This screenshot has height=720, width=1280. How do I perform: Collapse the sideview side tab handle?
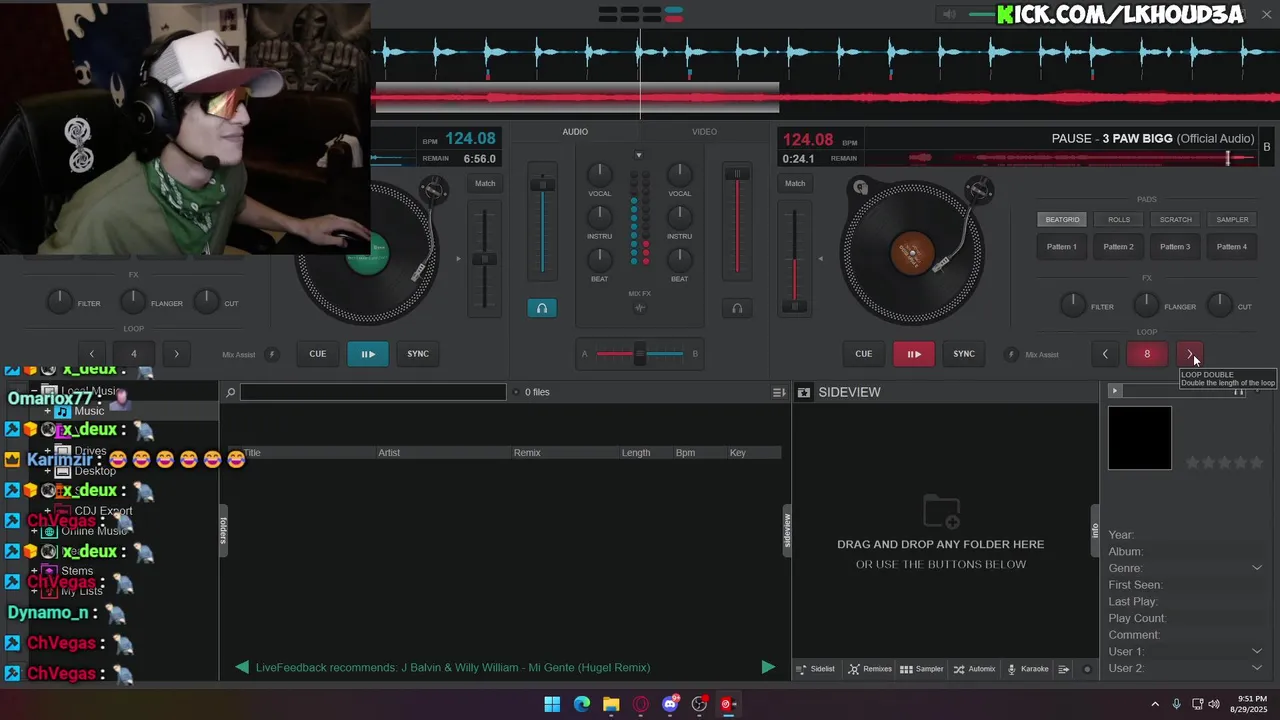[x=787, y=530]
